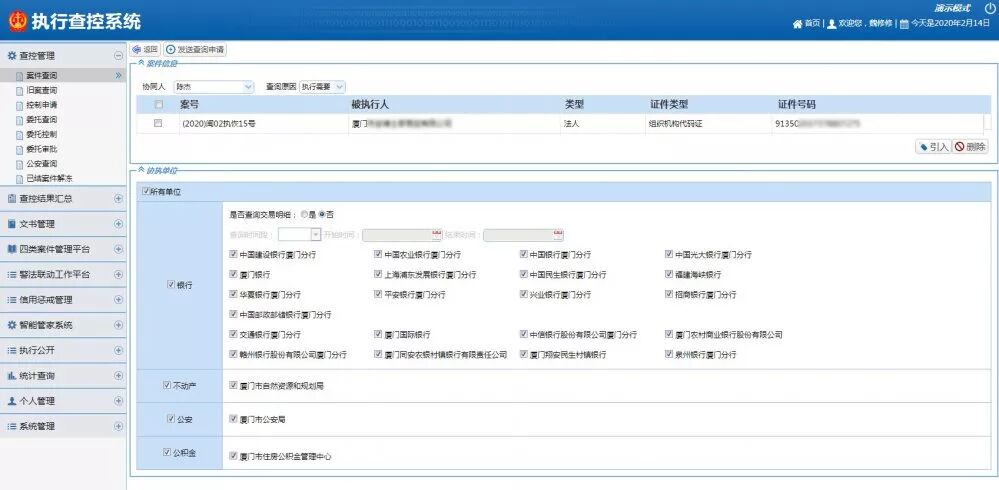Click page icon beside 公安查询
The width and height of the screenshot is (999, 490).
[x=19, y=164]
